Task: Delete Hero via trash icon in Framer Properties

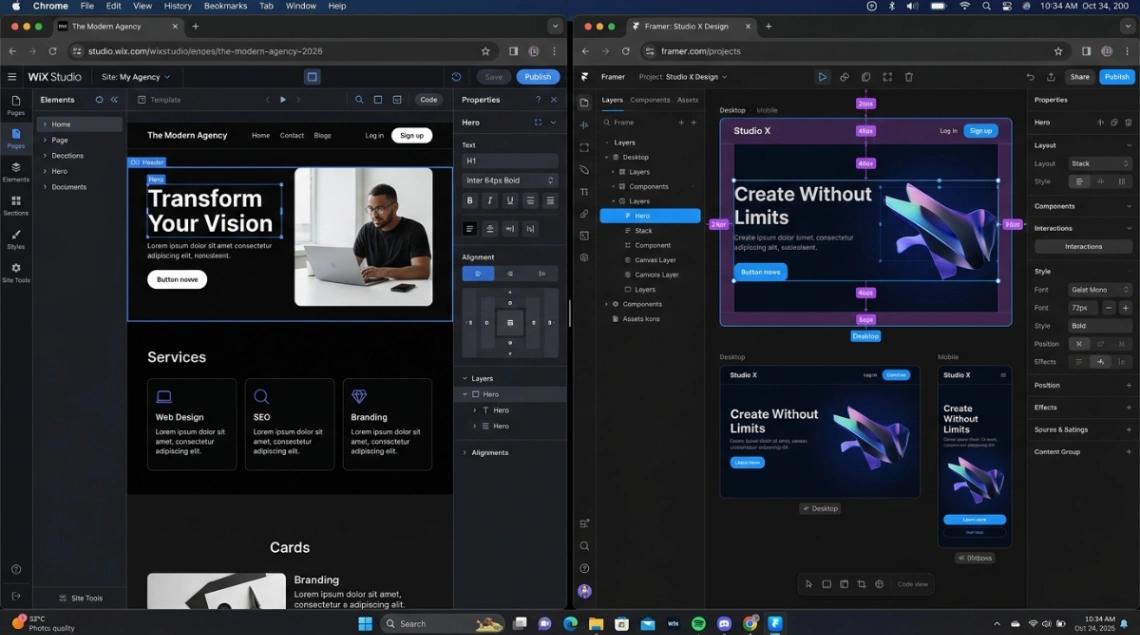Action: coord(1128,122)
